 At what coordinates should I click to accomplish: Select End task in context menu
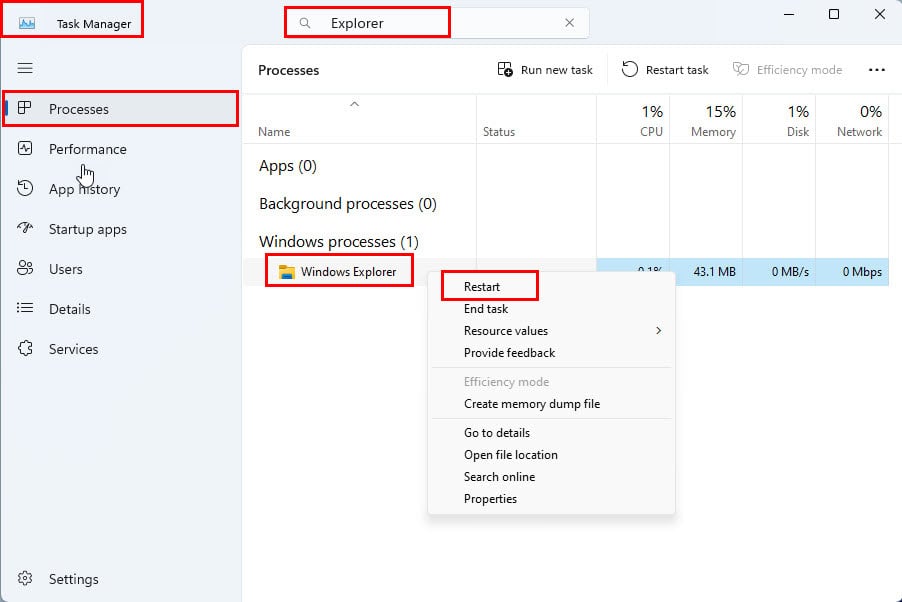pos(486,308)
